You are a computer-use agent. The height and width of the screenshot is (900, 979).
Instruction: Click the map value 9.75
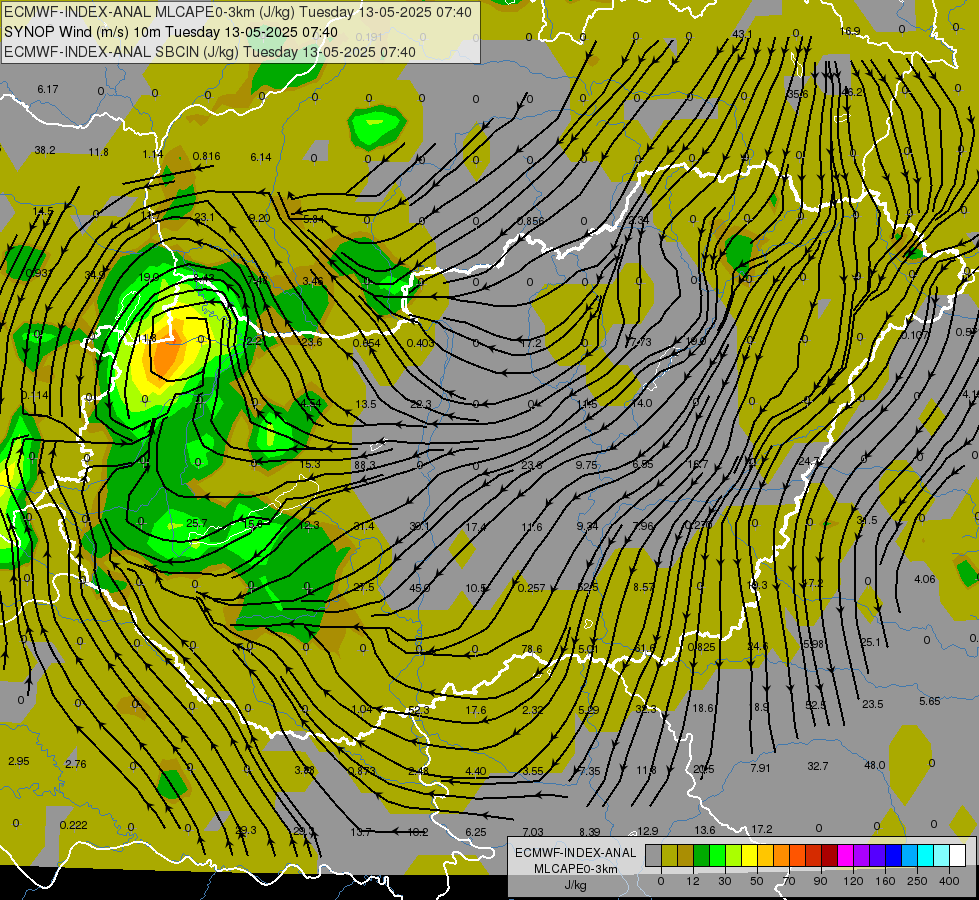(x=587, y=465)
